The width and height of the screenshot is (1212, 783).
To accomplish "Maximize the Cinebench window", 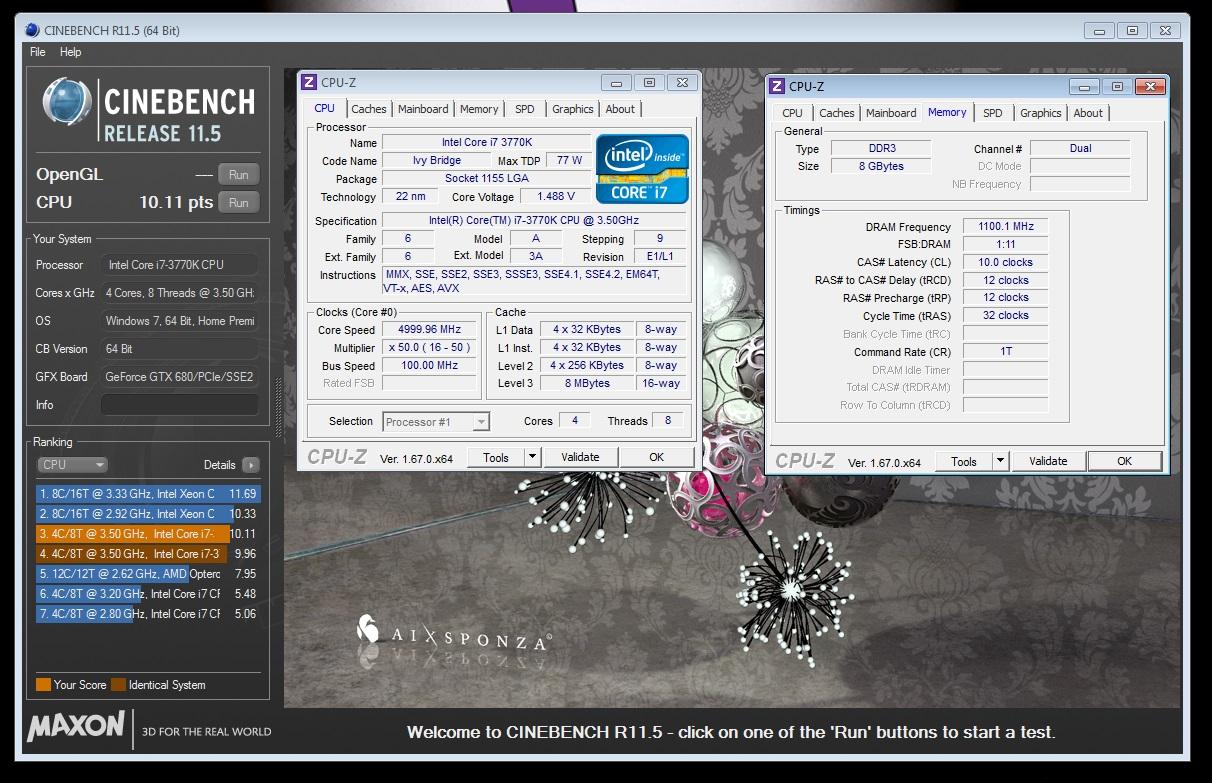I will (x=1132, y=31).
